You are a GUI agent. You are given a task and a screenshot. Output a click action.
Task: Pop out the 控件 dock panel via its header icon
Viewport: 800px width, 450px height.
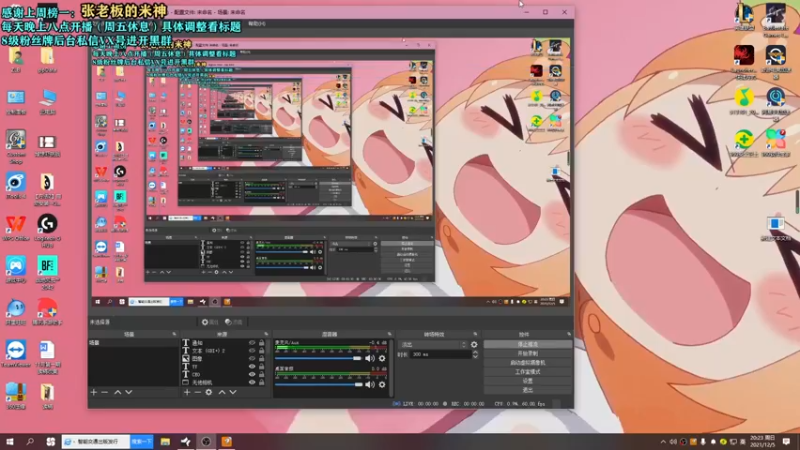click(x=569, y=334)
